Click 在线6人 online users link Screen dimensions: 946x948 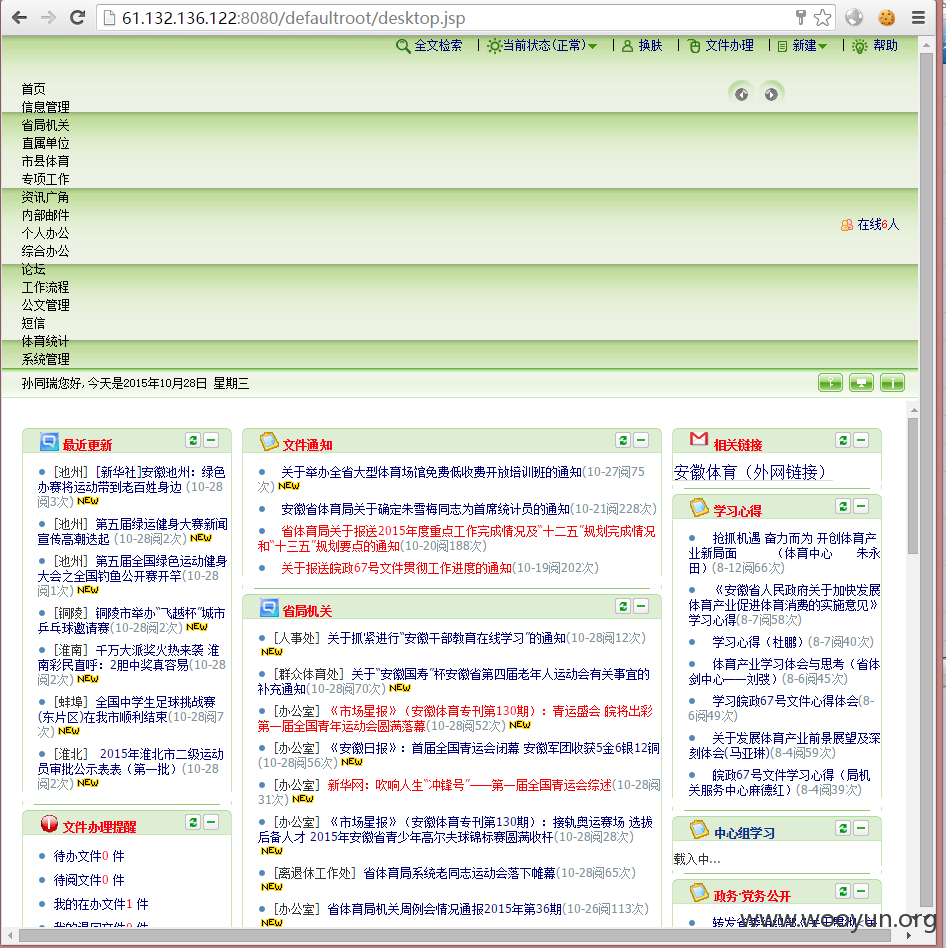click(x=870, y=225)
